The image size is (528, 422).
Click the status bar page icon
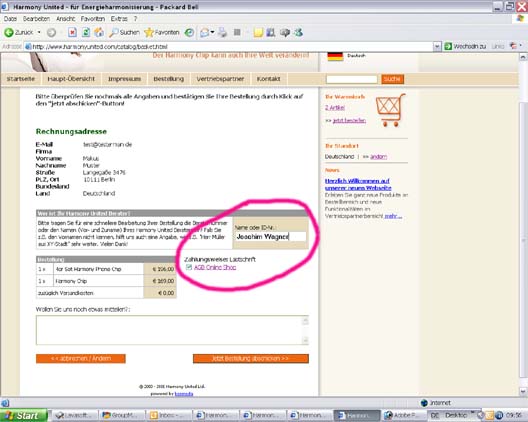[x=5, y=403]
